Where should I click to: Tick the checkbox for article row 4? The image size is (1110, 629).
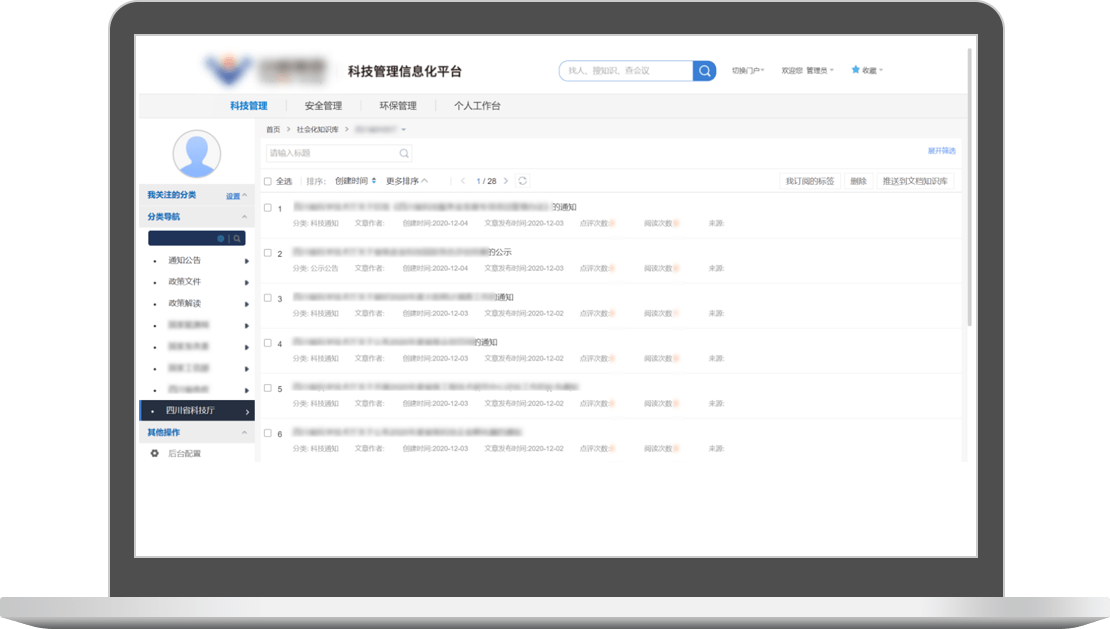268,342
